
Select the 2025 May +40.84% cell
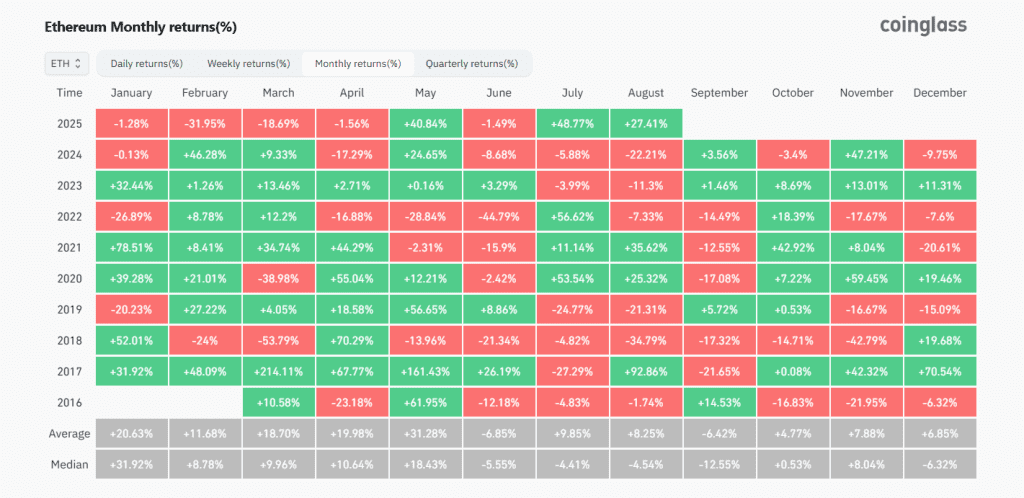pyautogui.click(x=425, y=123)
